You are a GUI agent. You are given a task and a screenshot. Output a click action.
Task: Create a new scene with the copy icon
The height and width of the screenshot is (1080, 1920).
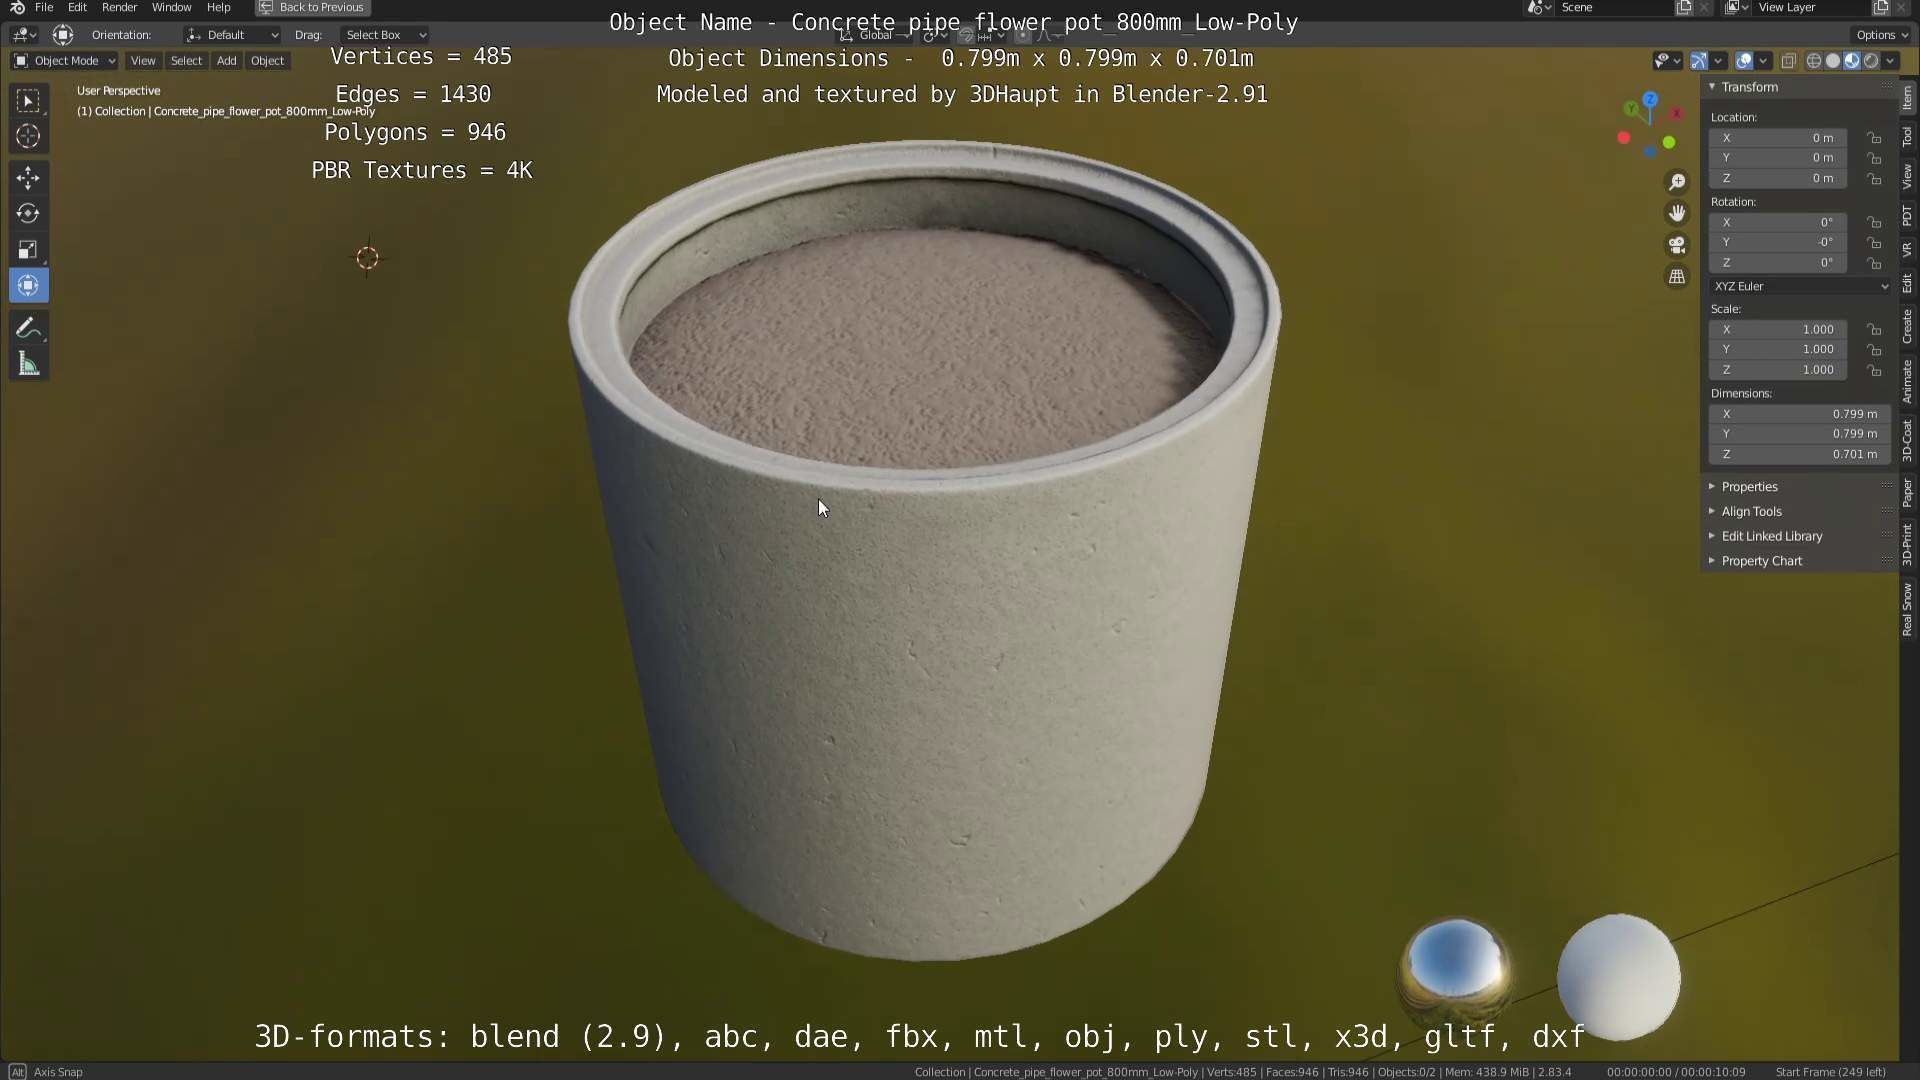[1684, 7]
